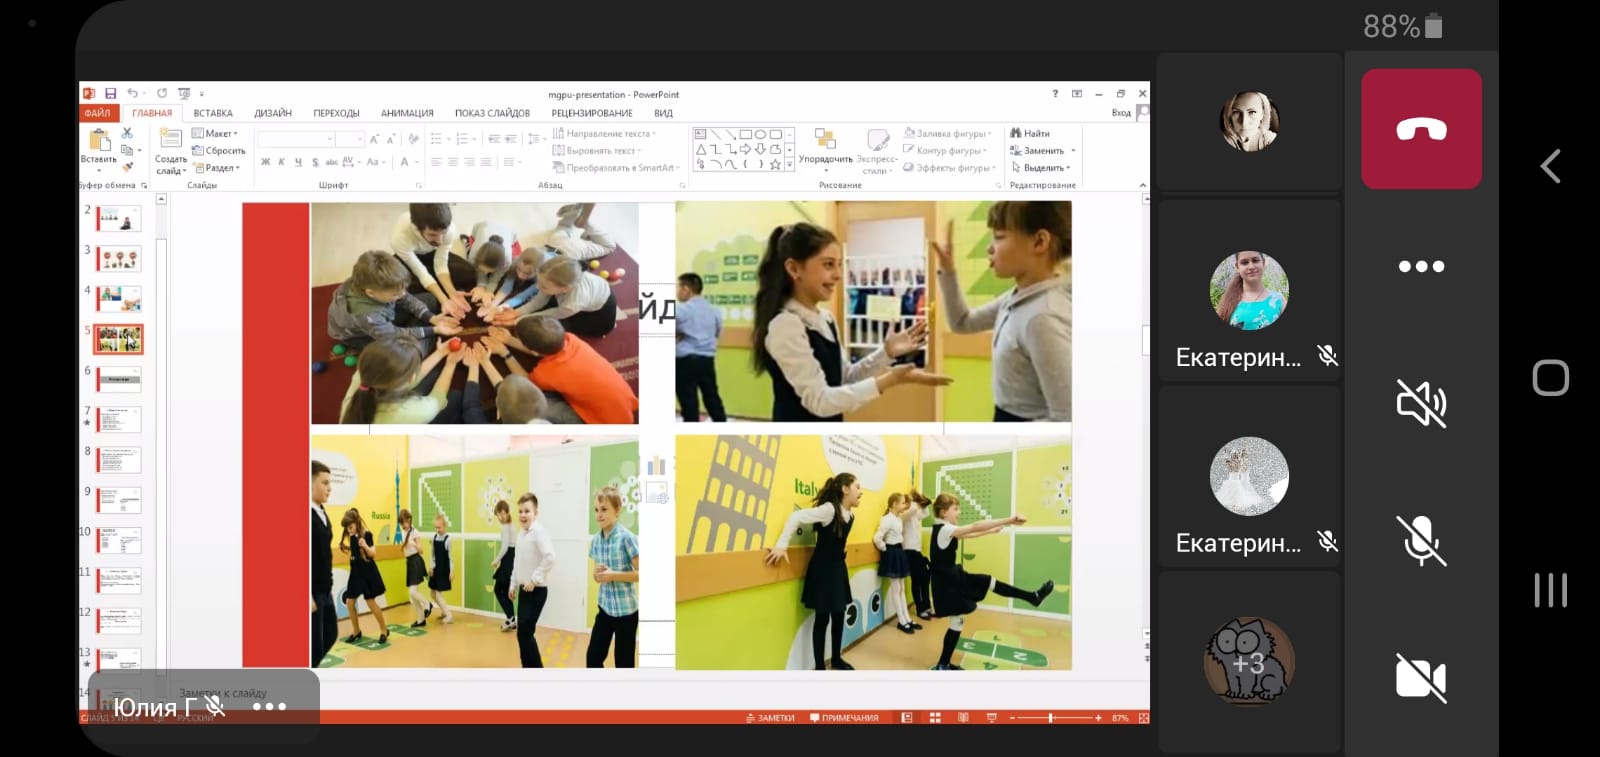Toggle the speaker audio off icon

point(1421,403)
